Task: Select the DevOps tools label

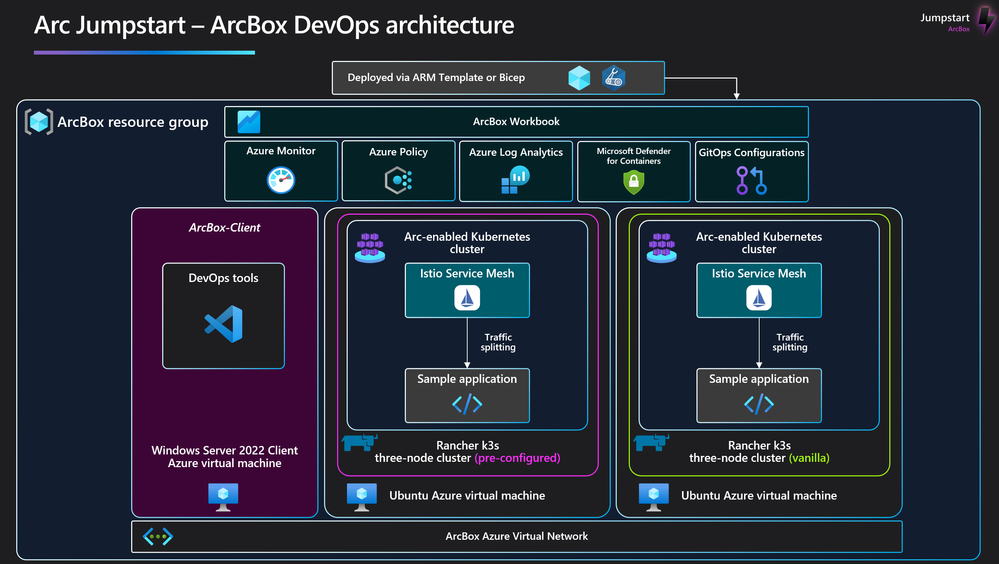Action: click(x=224, y=278)
